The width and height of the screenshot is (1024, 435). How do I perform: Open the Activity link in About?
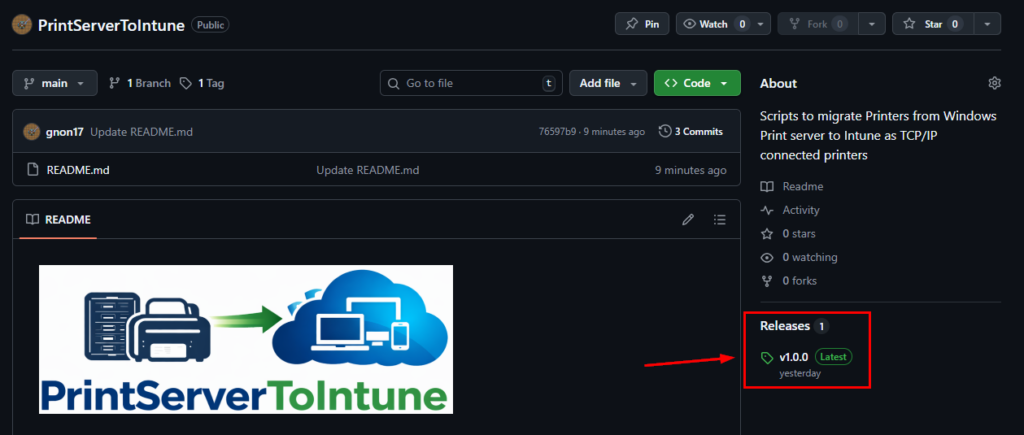coord(800,210)
